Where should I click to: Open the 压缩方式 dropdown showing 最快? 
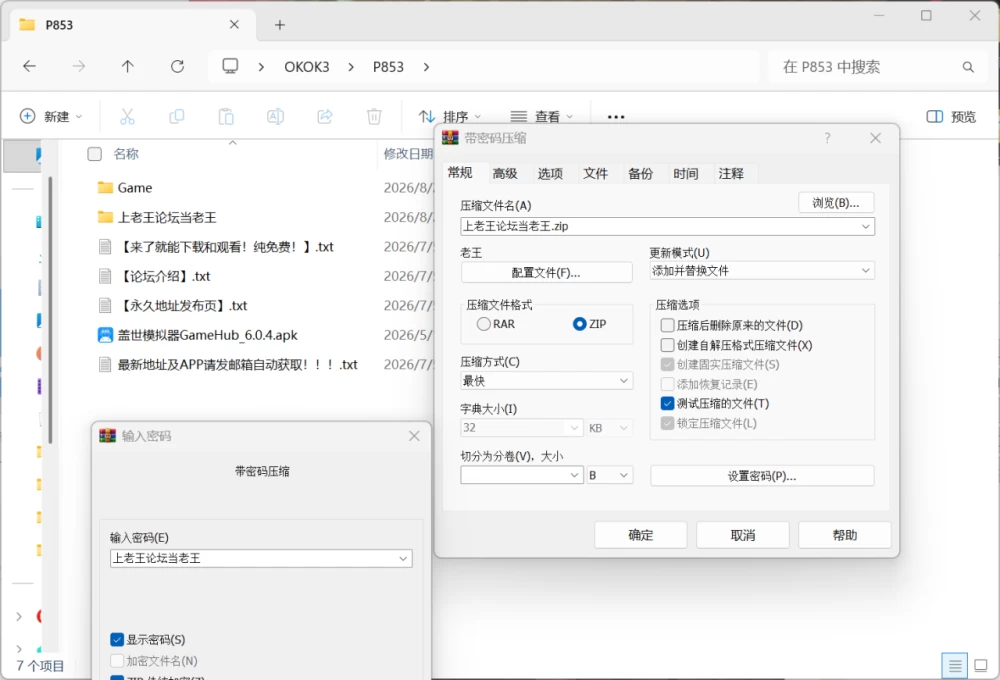624,381
